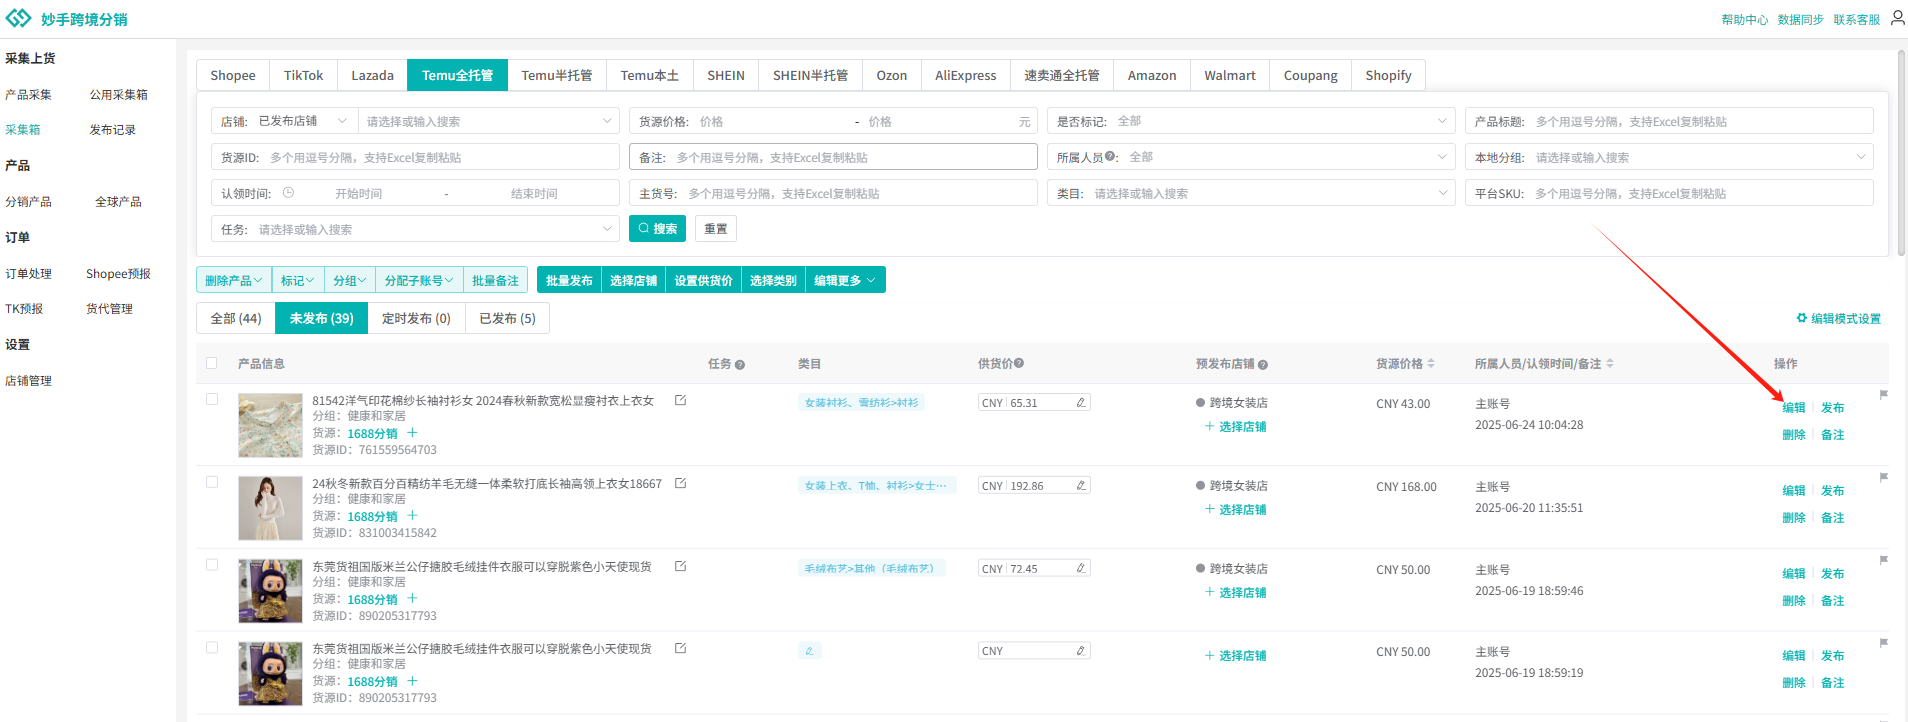Click the flag icon for the 24秋冬新款 row
The image size is (1908, 722).
[1883, 477]
